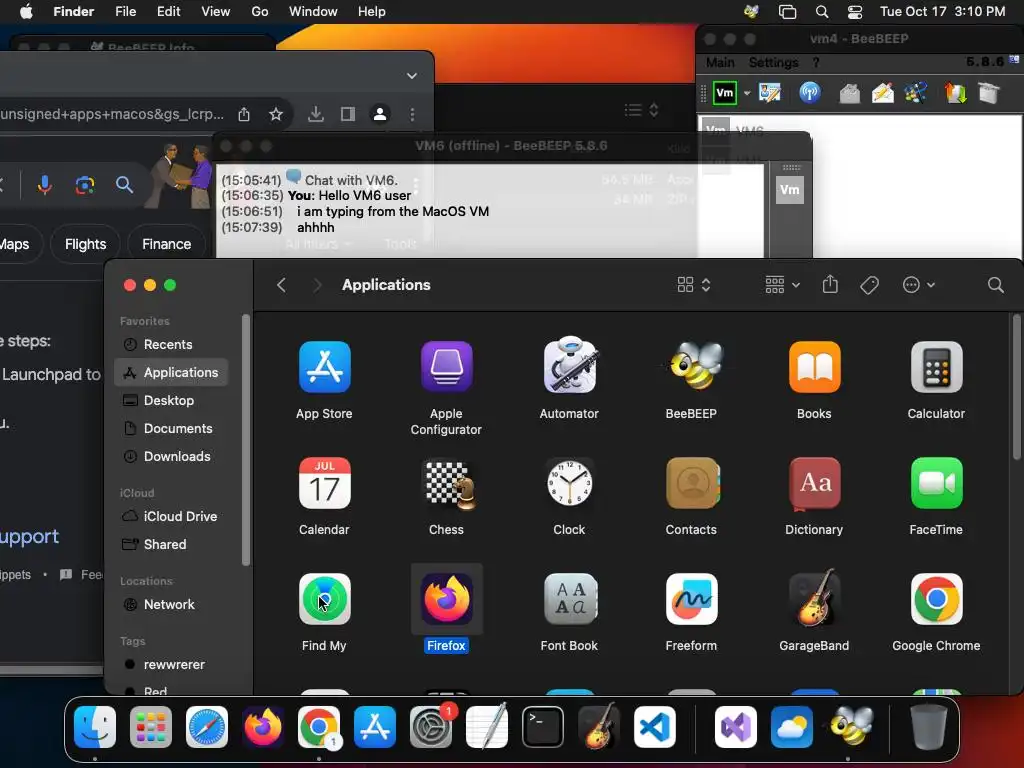Image resolution: width=1024 pixels, height=768 pixels.
Task: Open the Help menu
Action: click(x=372, y=12)
